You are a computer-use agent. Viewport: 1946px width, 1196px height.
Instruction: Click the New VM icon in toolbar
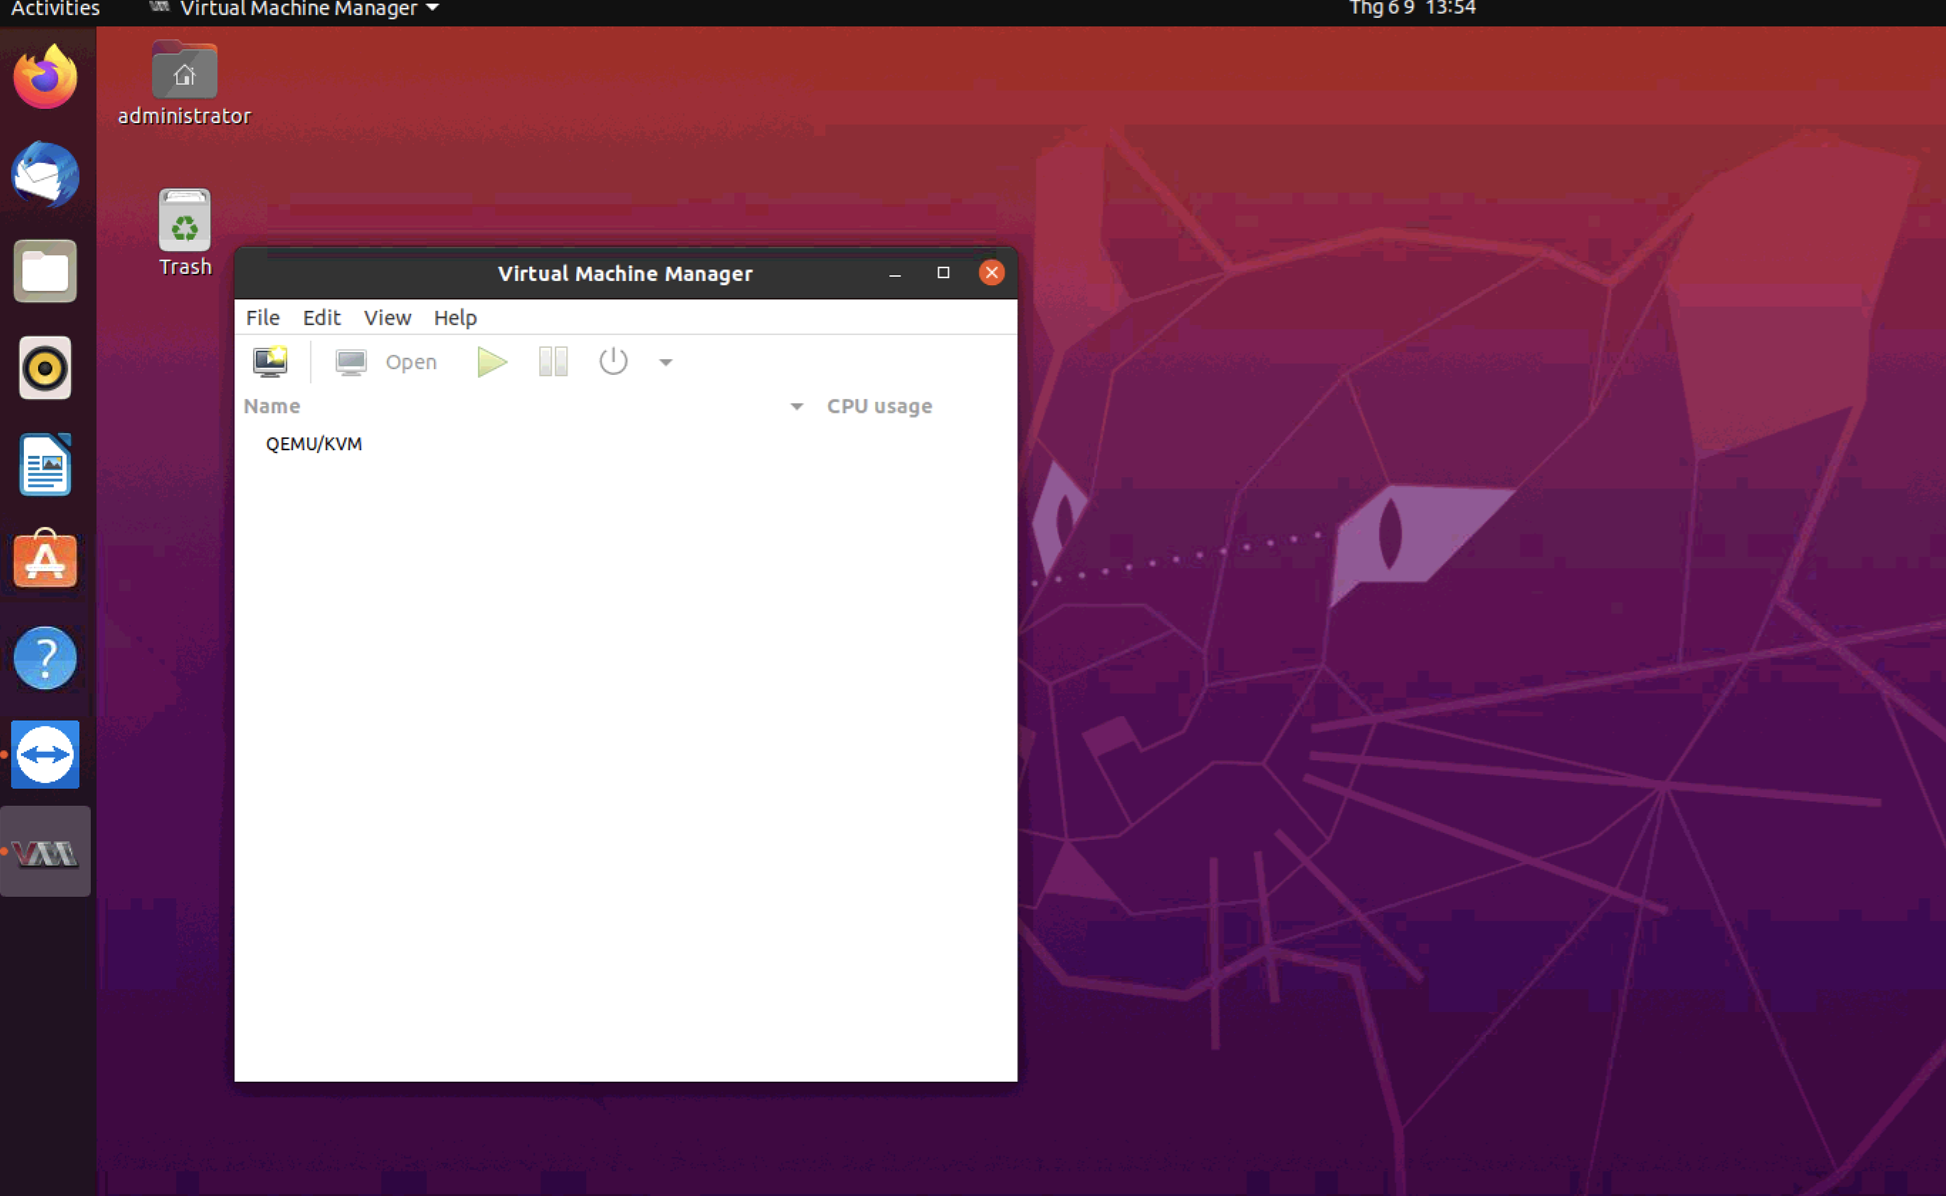click(270, 362)
